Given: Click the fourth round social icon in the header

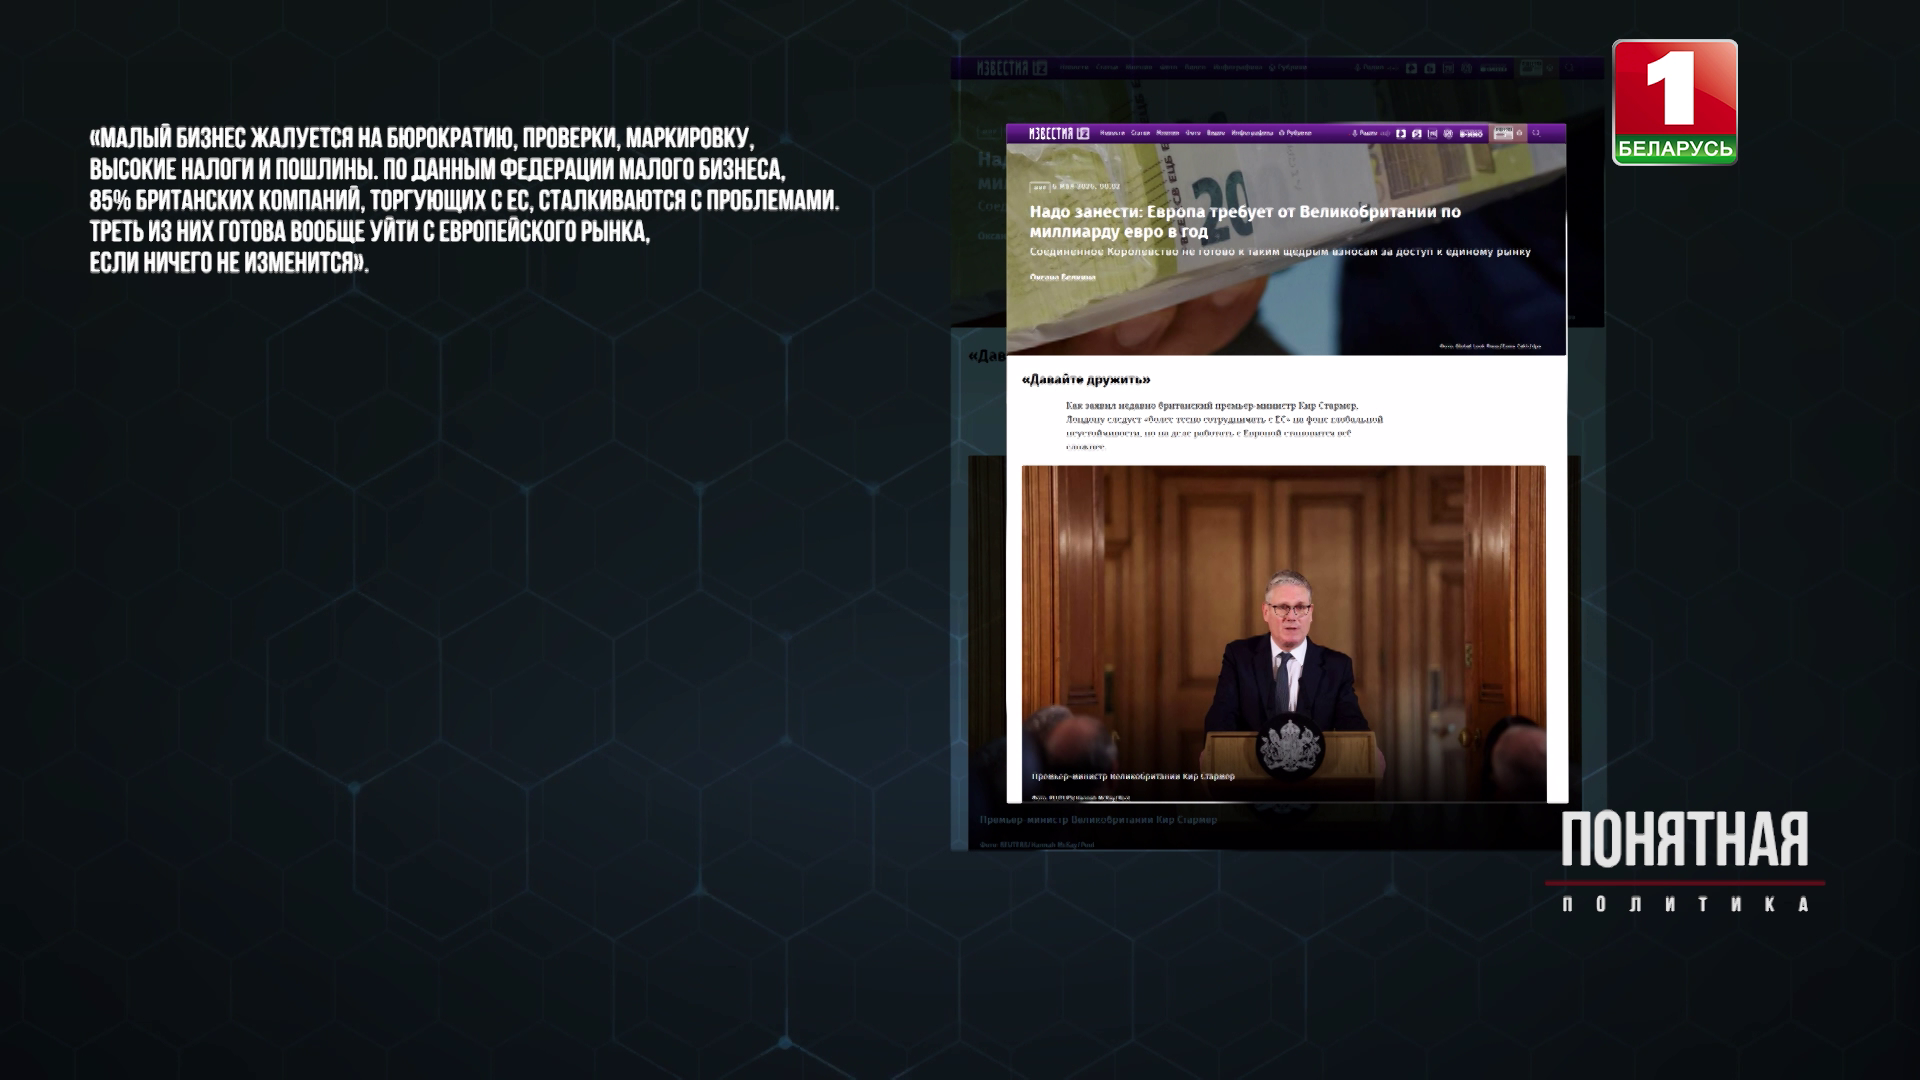Looking at the screenshot, I should tap(1448, 133).
